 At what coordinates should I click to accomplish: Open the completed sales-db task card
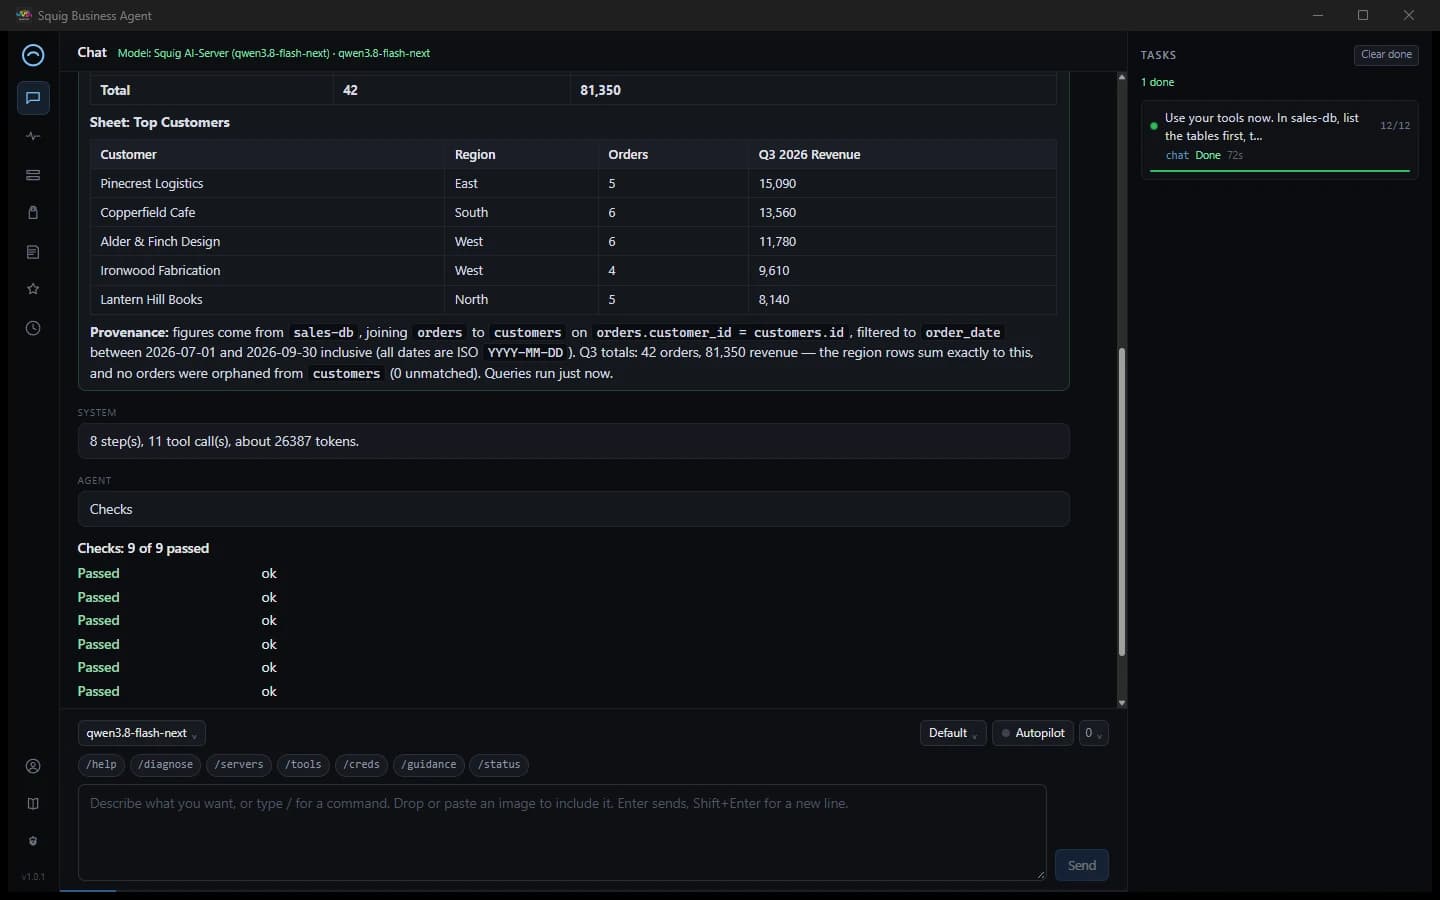pos(1280,140)
